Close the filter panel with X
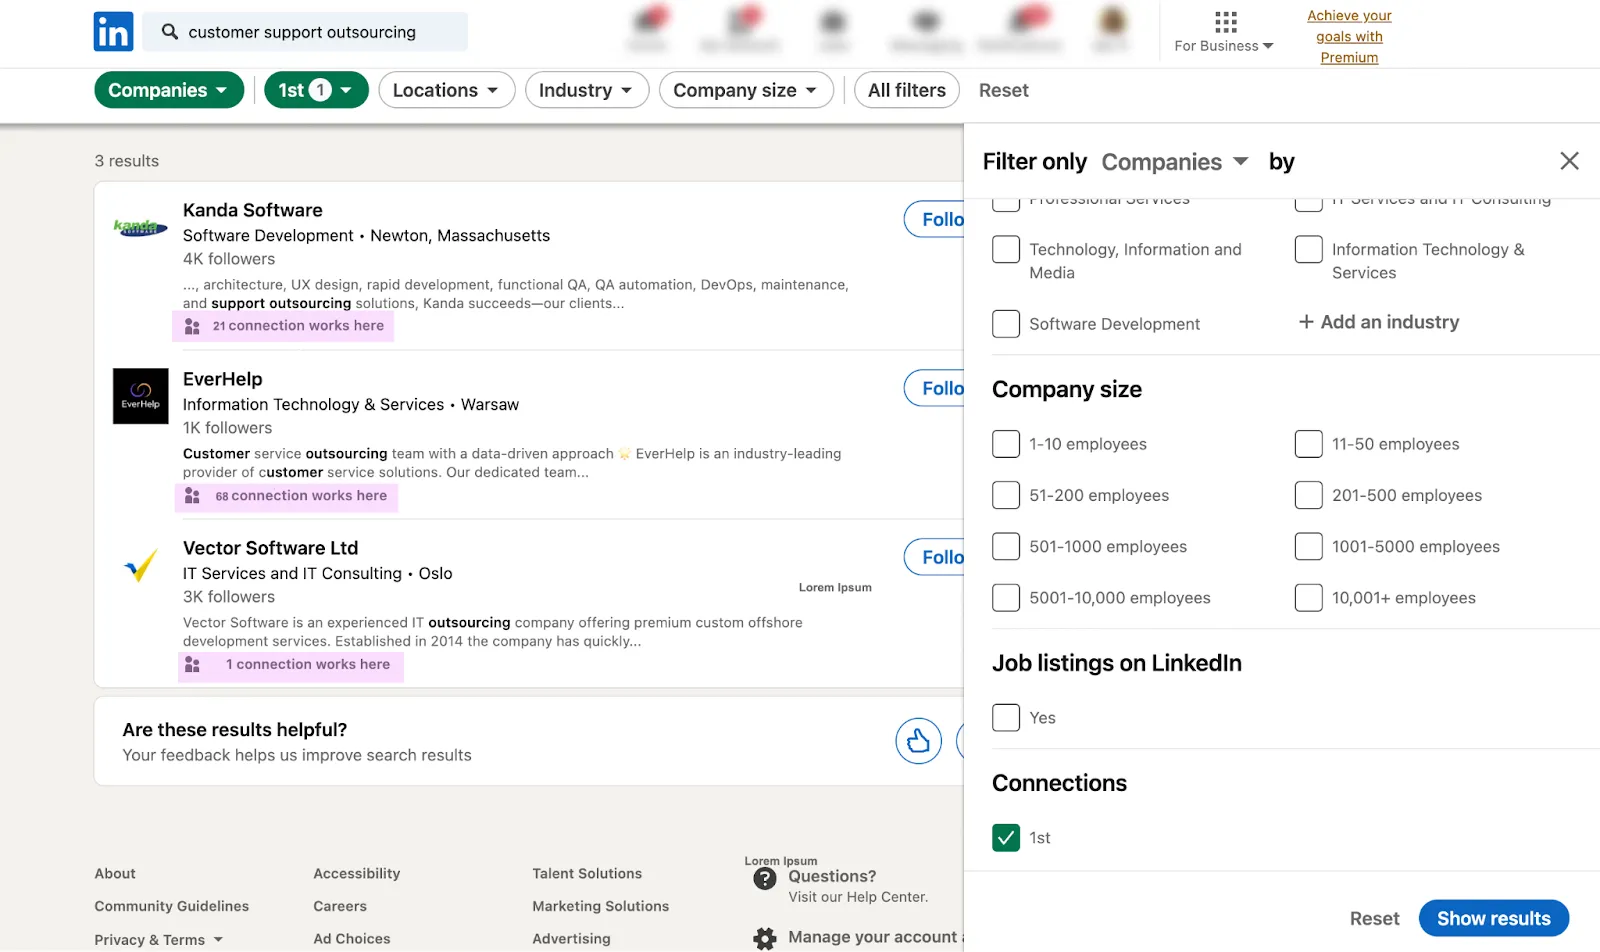Viewport: 1600px width, 952px height. point(1569,161)
